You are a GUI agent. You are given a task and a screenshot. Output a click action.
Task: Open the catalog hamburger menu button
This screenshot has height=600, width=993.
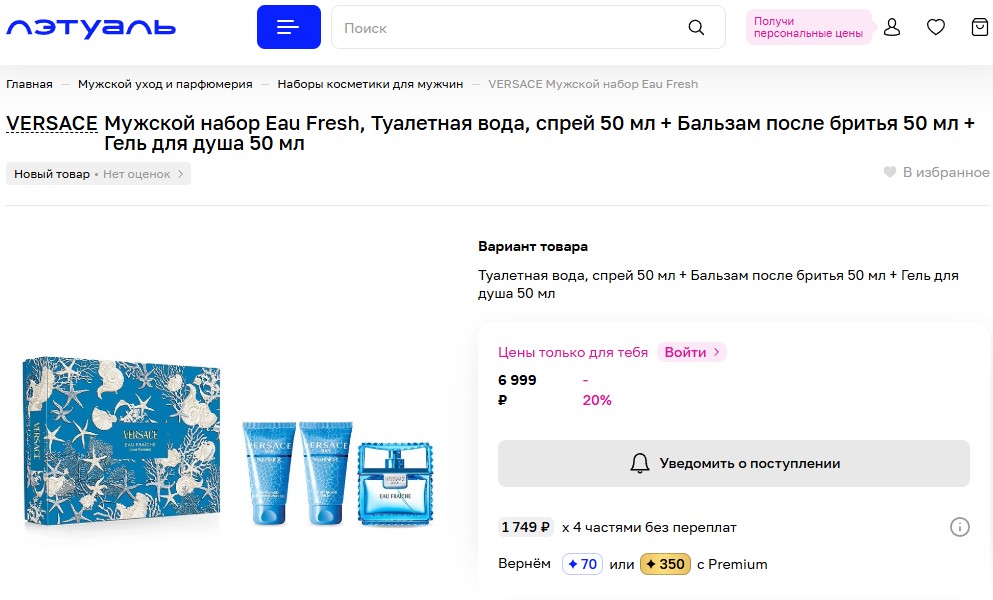click(288, 27)
